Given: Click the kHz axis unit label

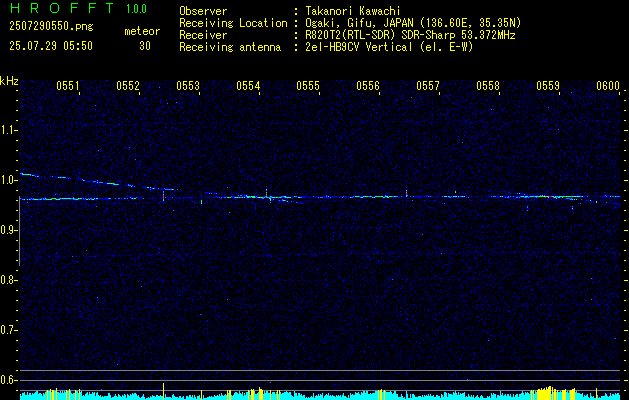Looking at the screenshot, I should tap(9, 81).
